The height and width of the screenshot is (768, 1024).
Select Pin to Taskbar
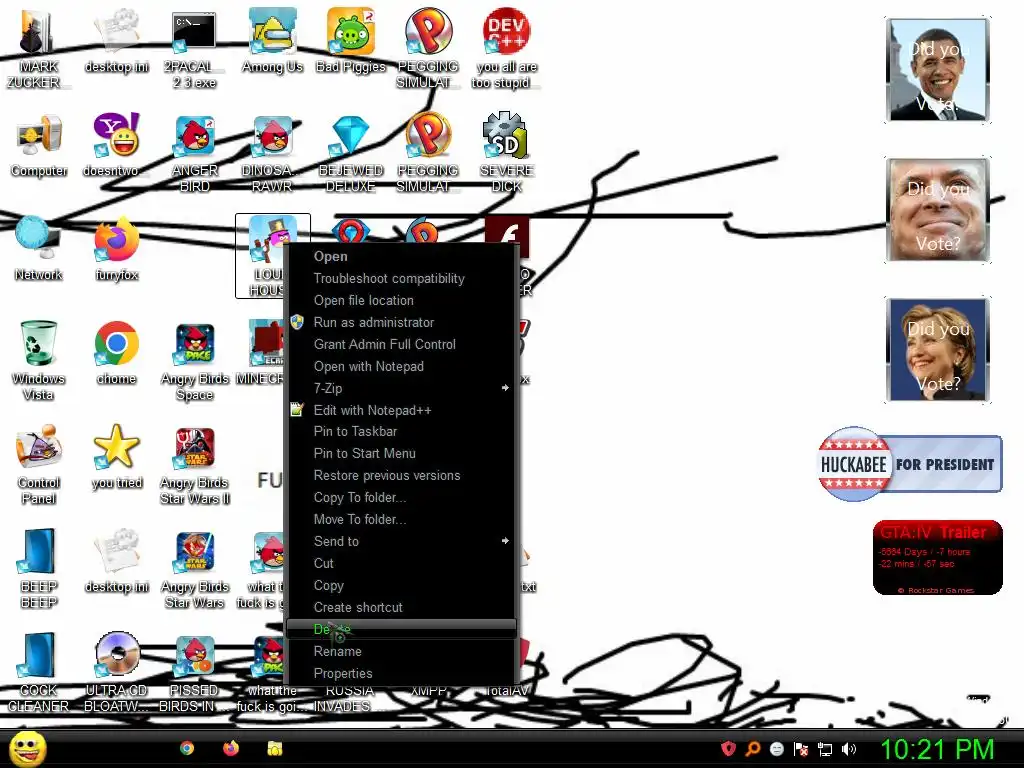click(x=402, y=432)
